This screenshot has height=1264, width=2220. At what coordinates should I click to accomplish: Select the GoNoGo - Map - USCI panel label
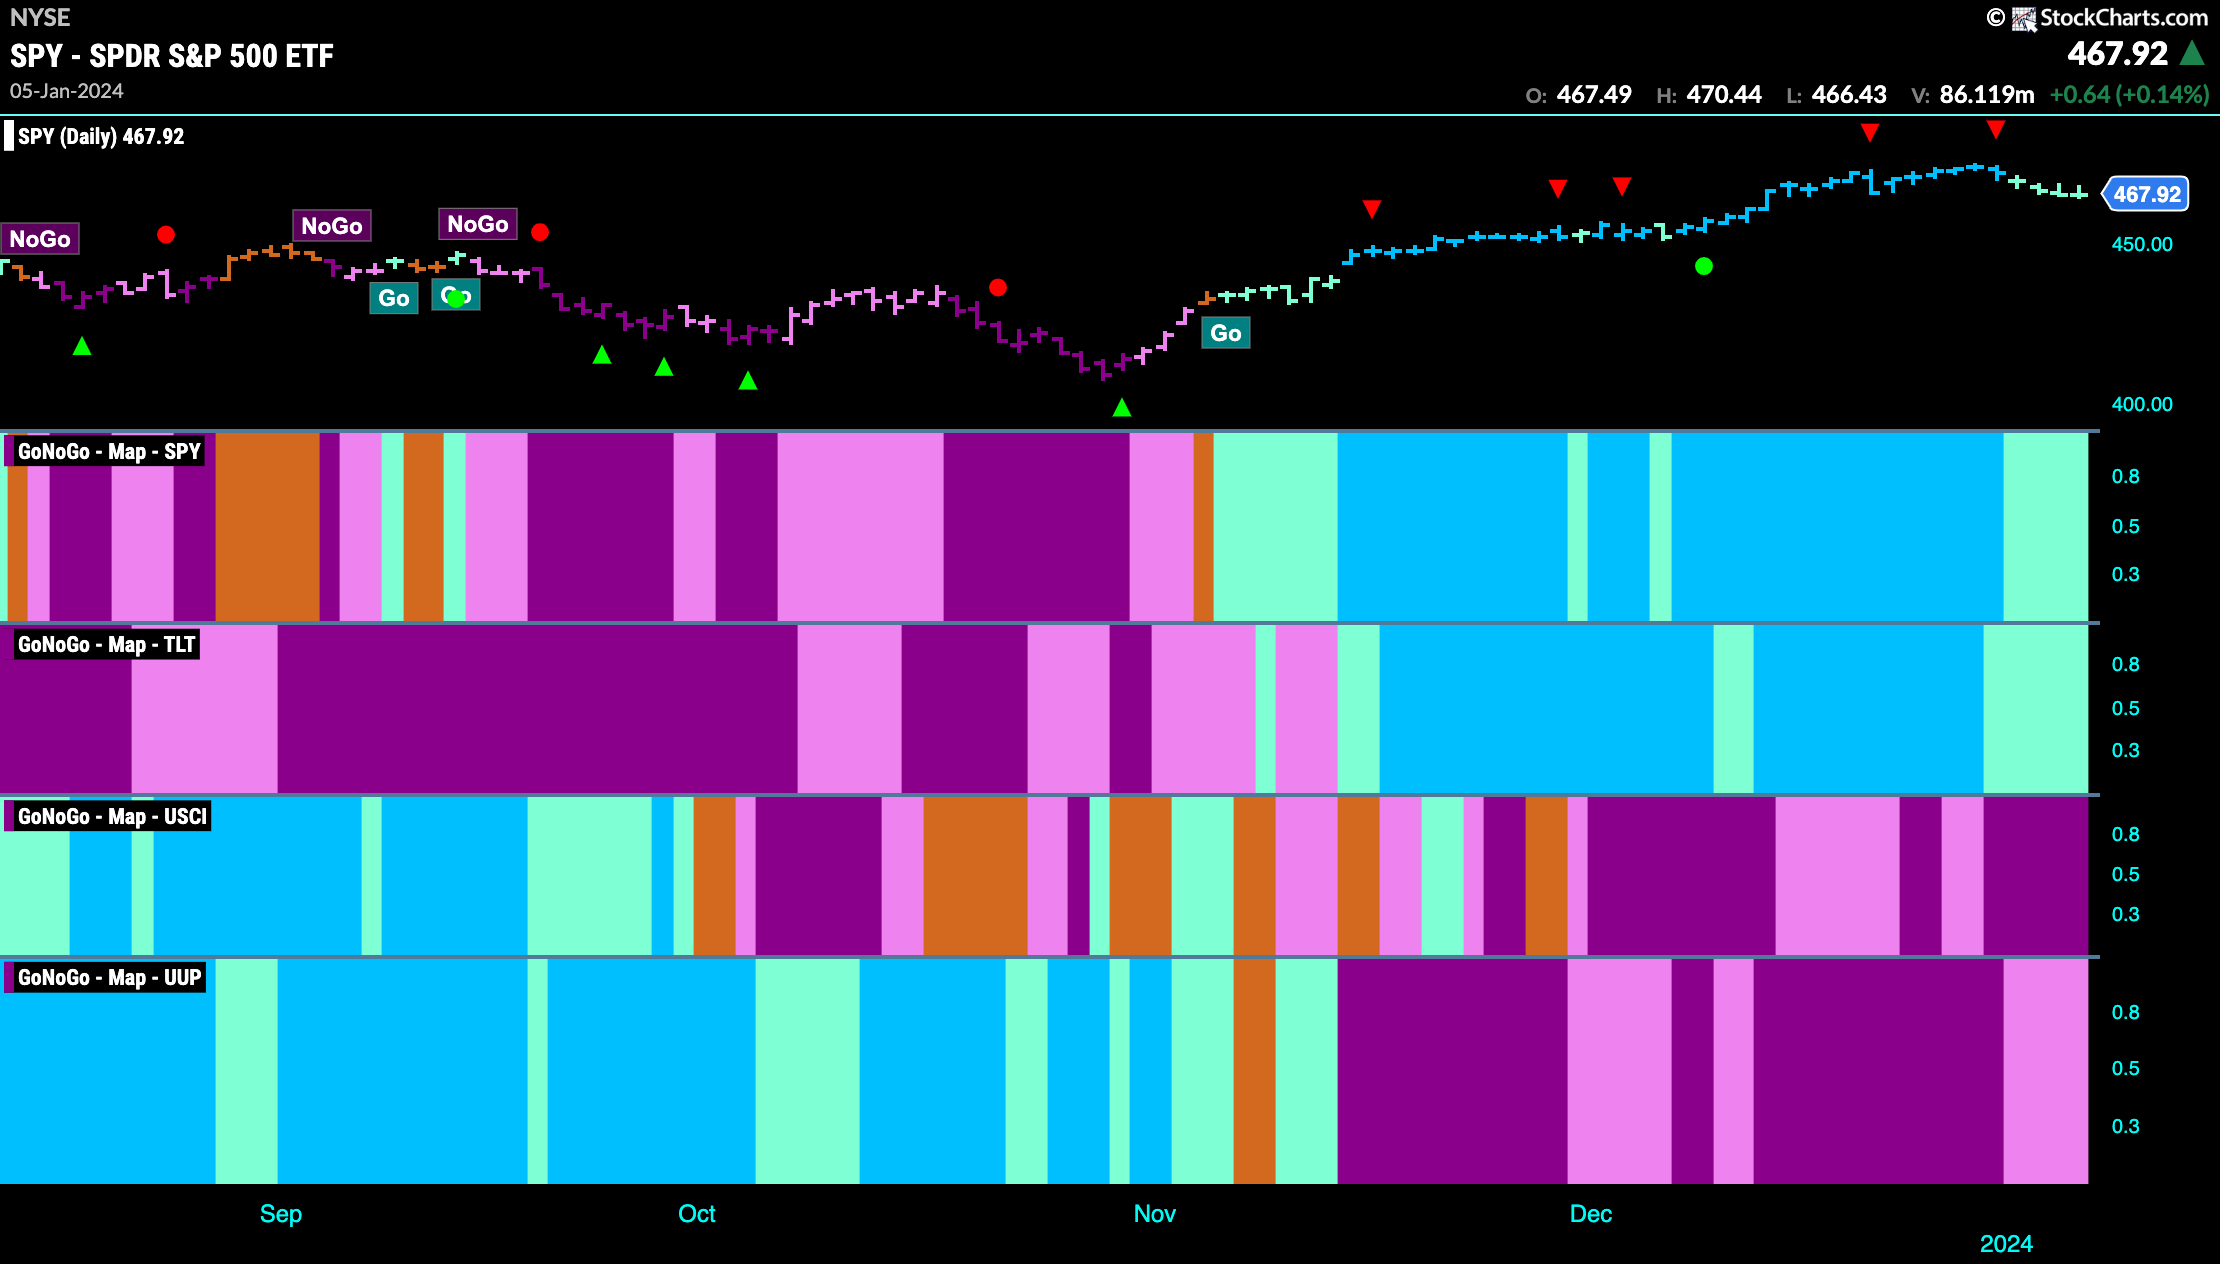(112, 816)
